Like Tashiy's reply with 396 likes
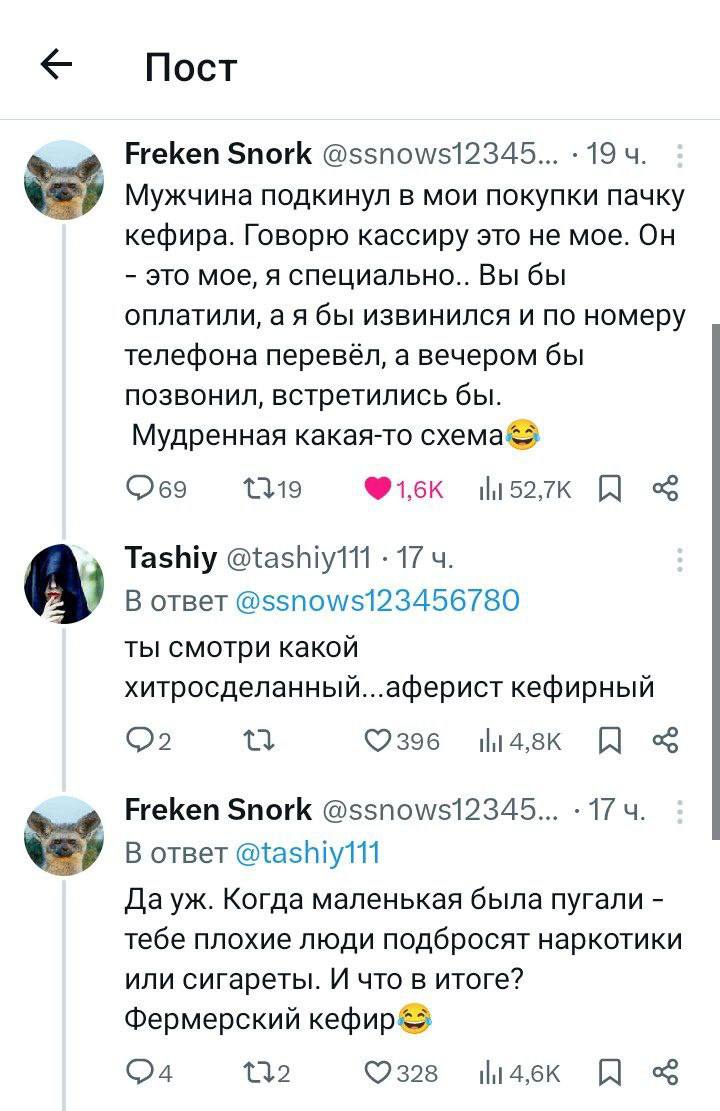The height and width of the screenshot is (1111, 720). tap(379, 740)
